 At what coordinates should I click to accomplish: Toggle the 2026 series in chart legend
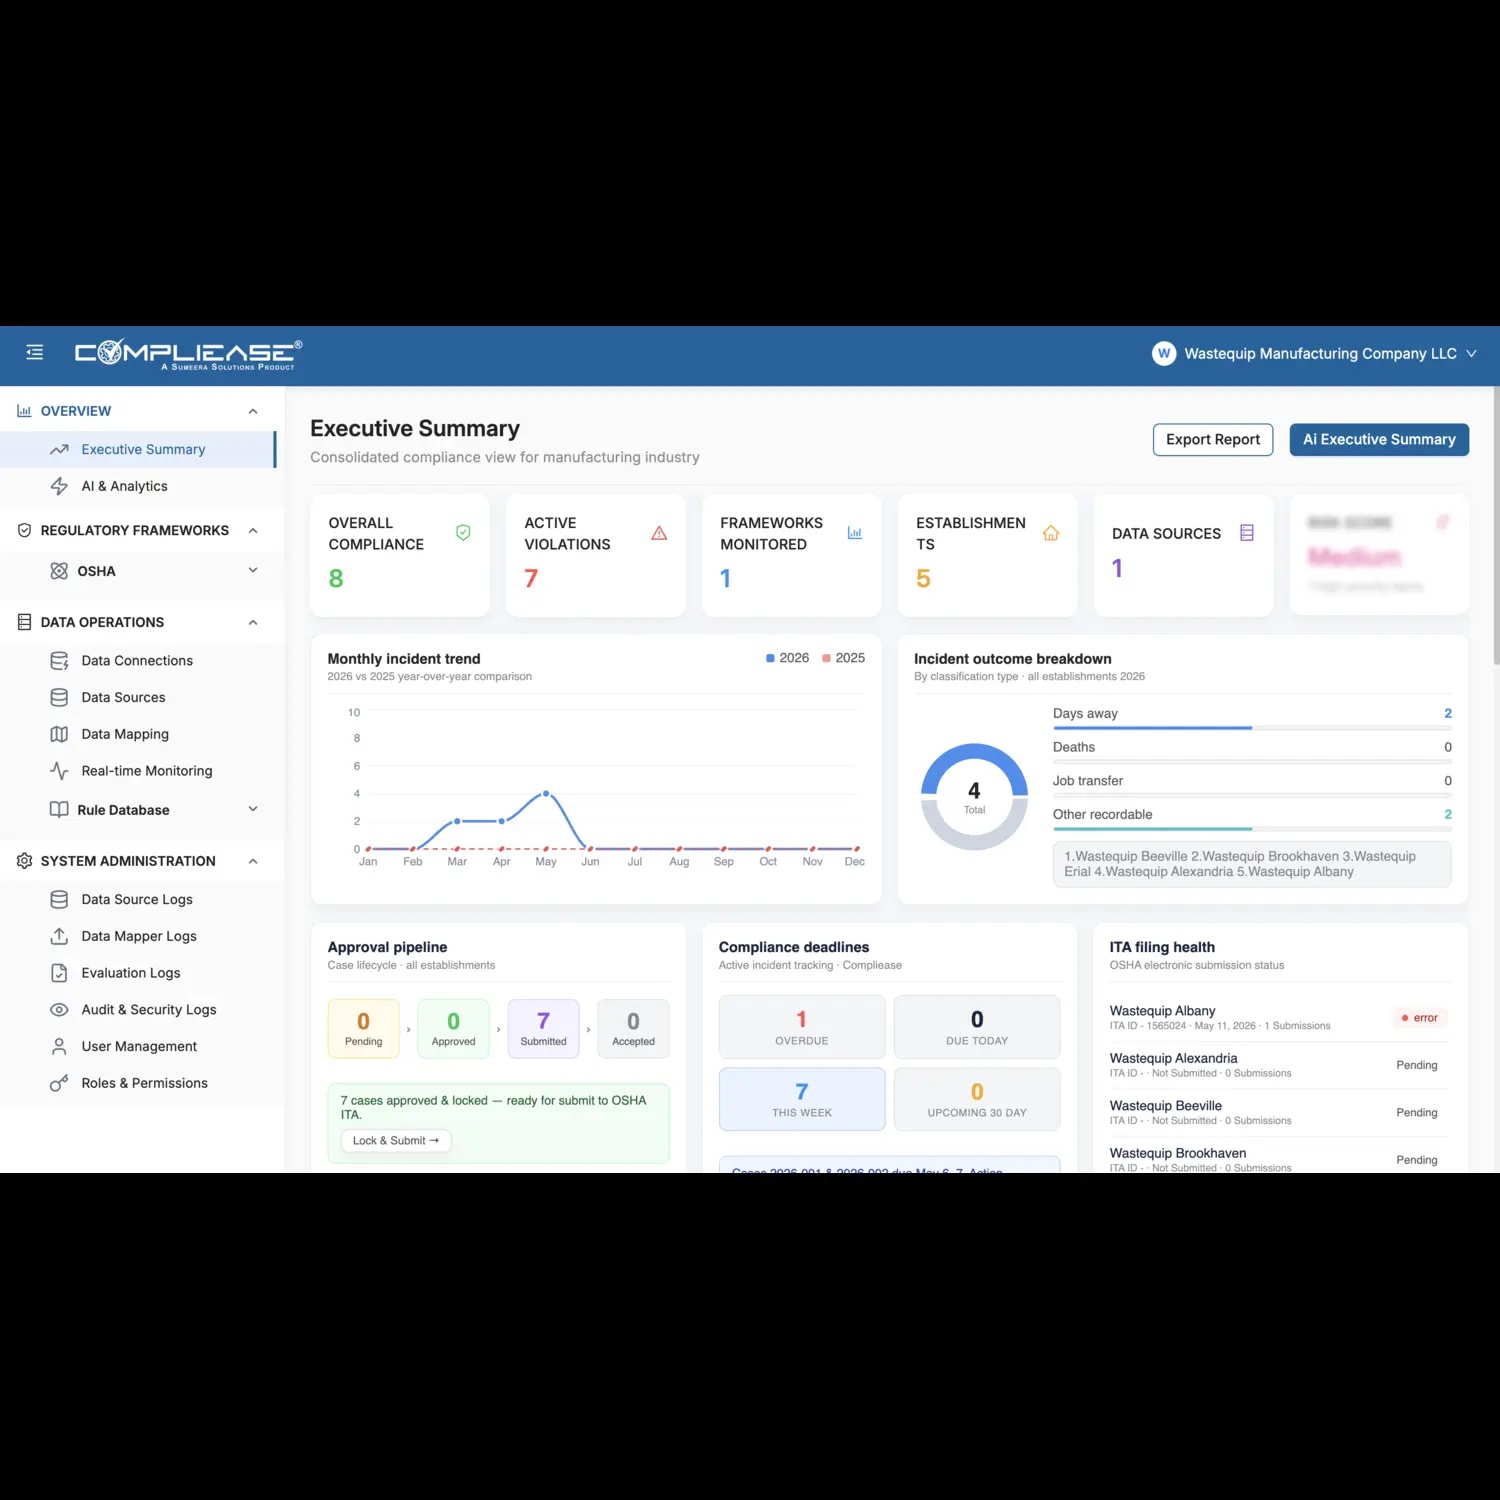788,658
